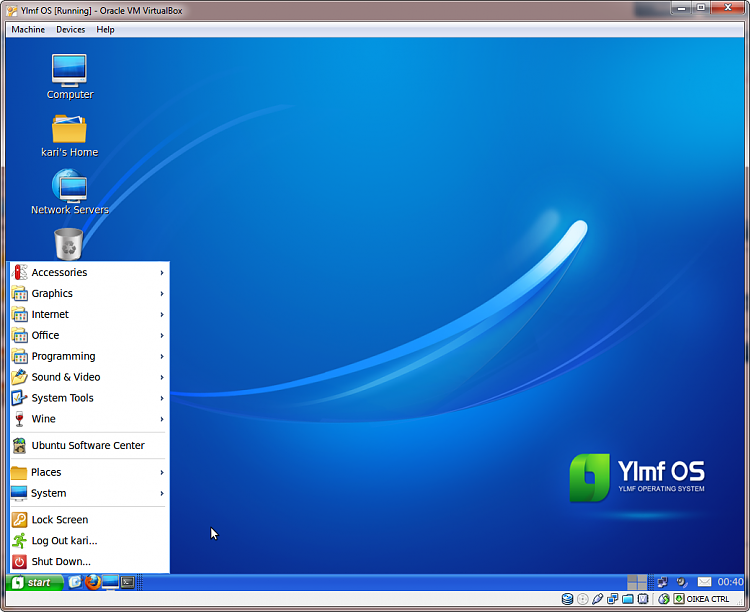The height and width of the screenshot is (612, 750).
Task: Click VirtualBox optical disc status icon
Action: [x=583, y=599]
